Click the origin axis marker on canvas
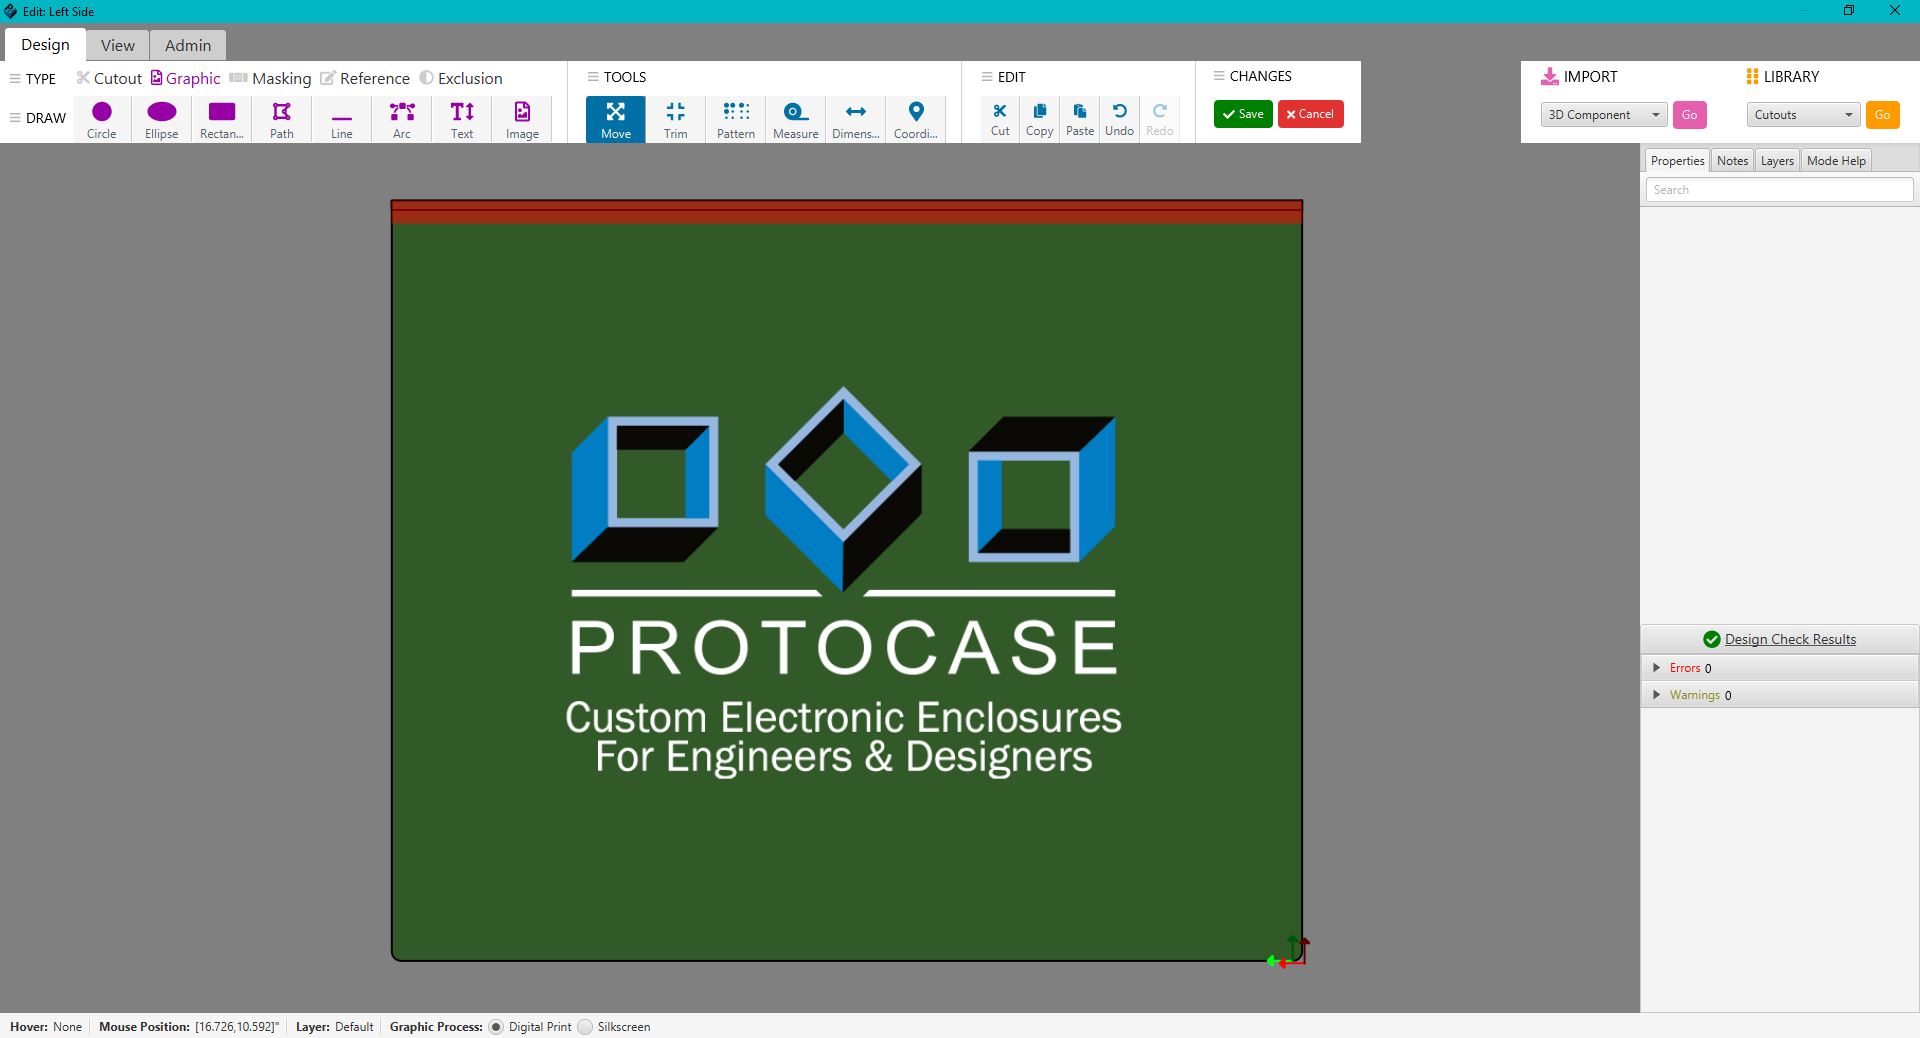Image resolution: width=1920 pixels, height=1038 pixels. 1290,952
